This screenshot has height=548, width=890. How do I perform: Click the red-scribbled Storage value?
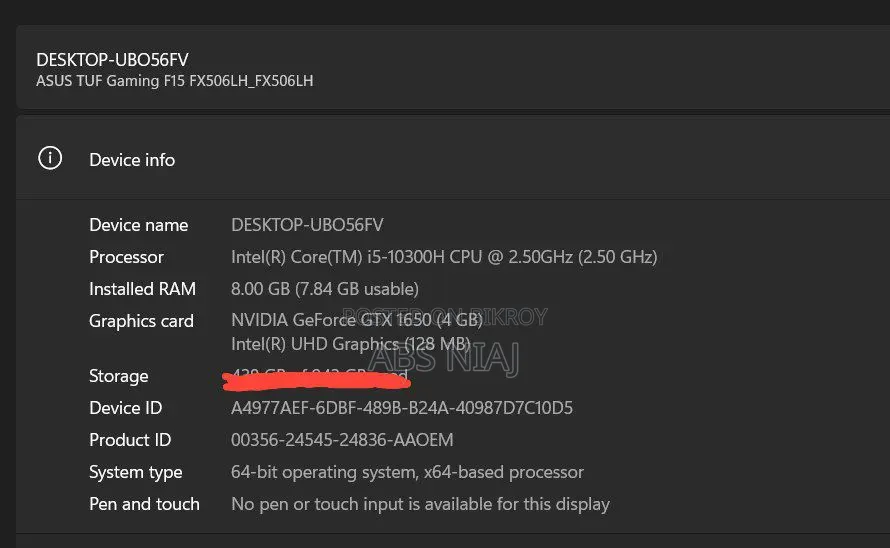coord(317,379)
